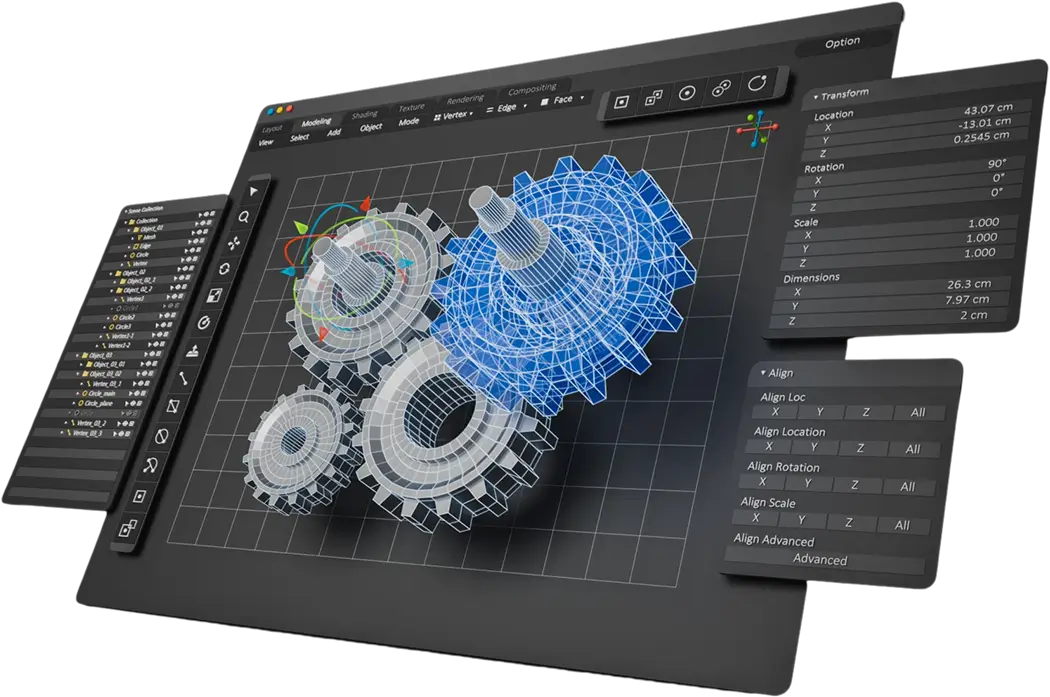Open the Face selection dropdown

click(x=561, y=99)
